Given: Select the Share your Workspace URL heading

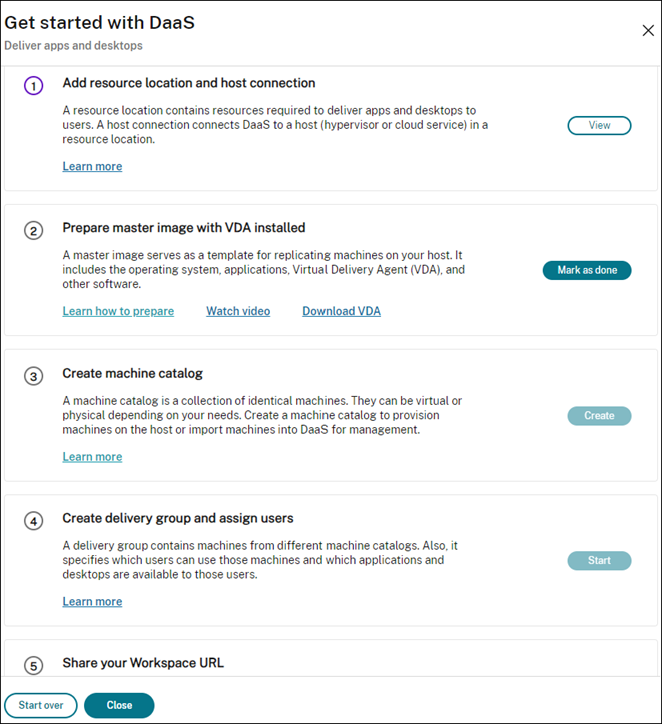Looking at the screenshot, I should click(x=143, y=663).
